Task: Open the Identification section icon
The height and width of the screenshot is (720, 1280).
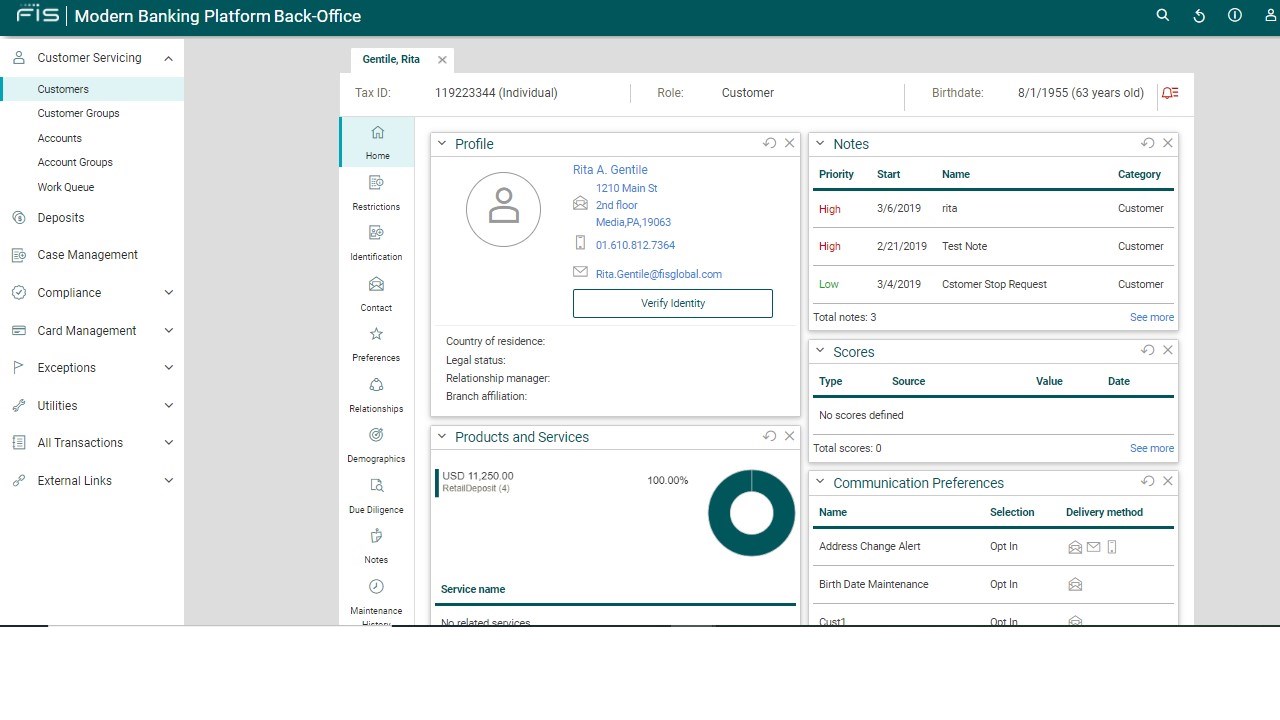Action: click(376, 233)
